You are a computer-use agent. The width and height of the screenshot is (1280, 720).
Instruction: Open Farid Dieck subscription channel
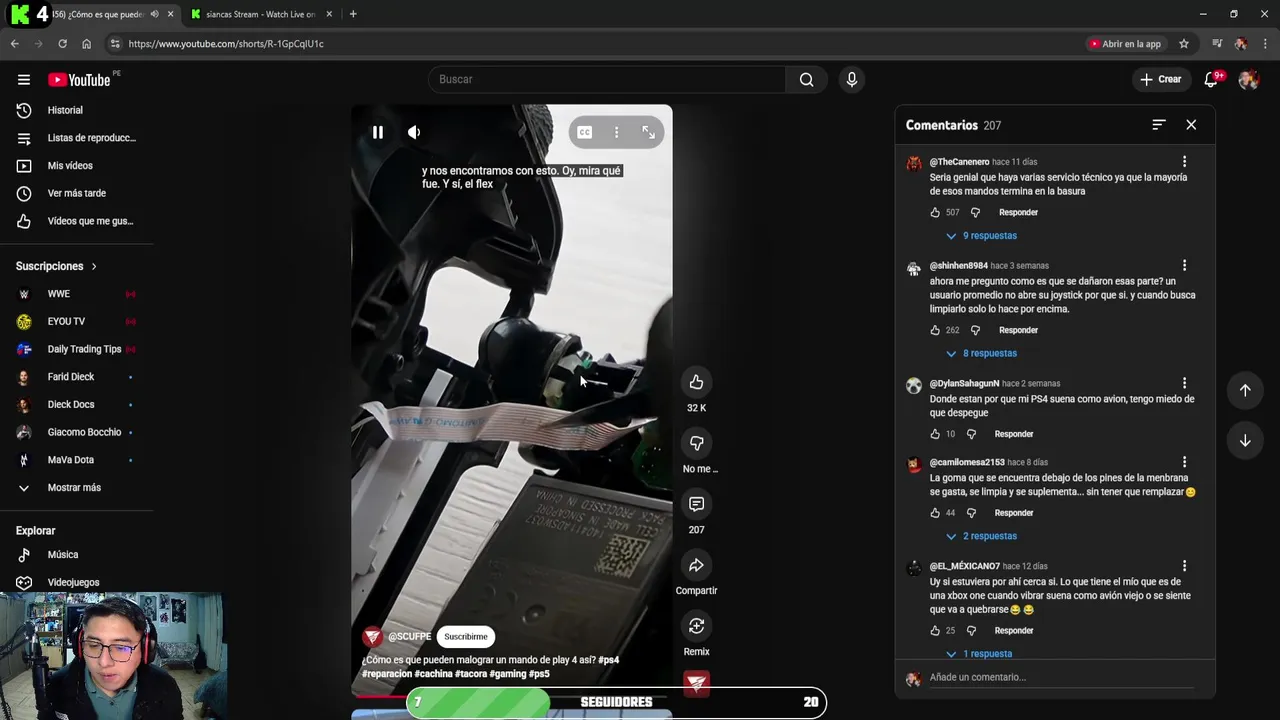76,377
